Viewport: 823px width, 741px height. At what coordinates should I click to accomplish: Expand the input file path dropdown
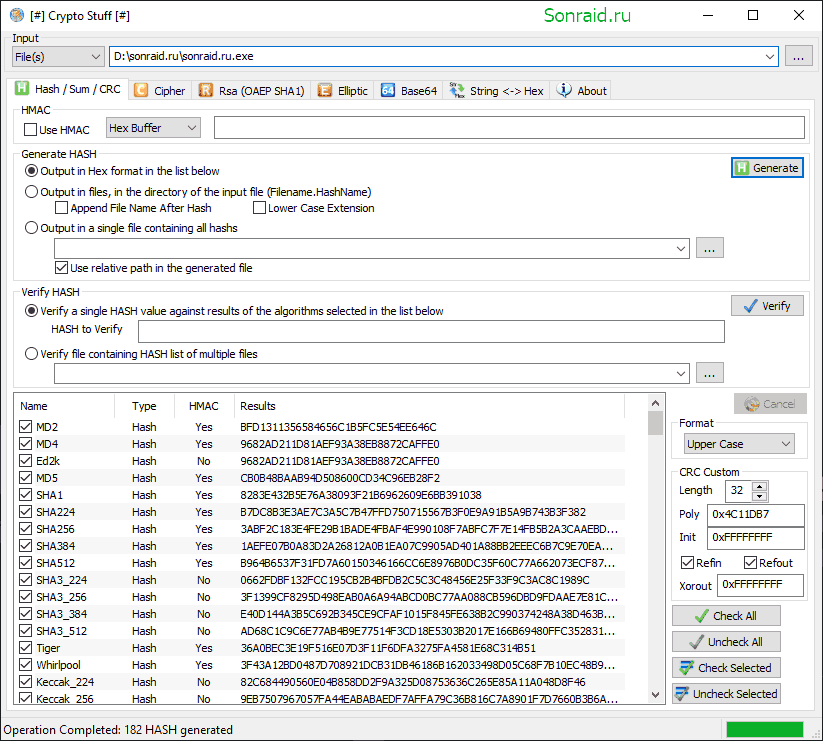click(769, 57)
